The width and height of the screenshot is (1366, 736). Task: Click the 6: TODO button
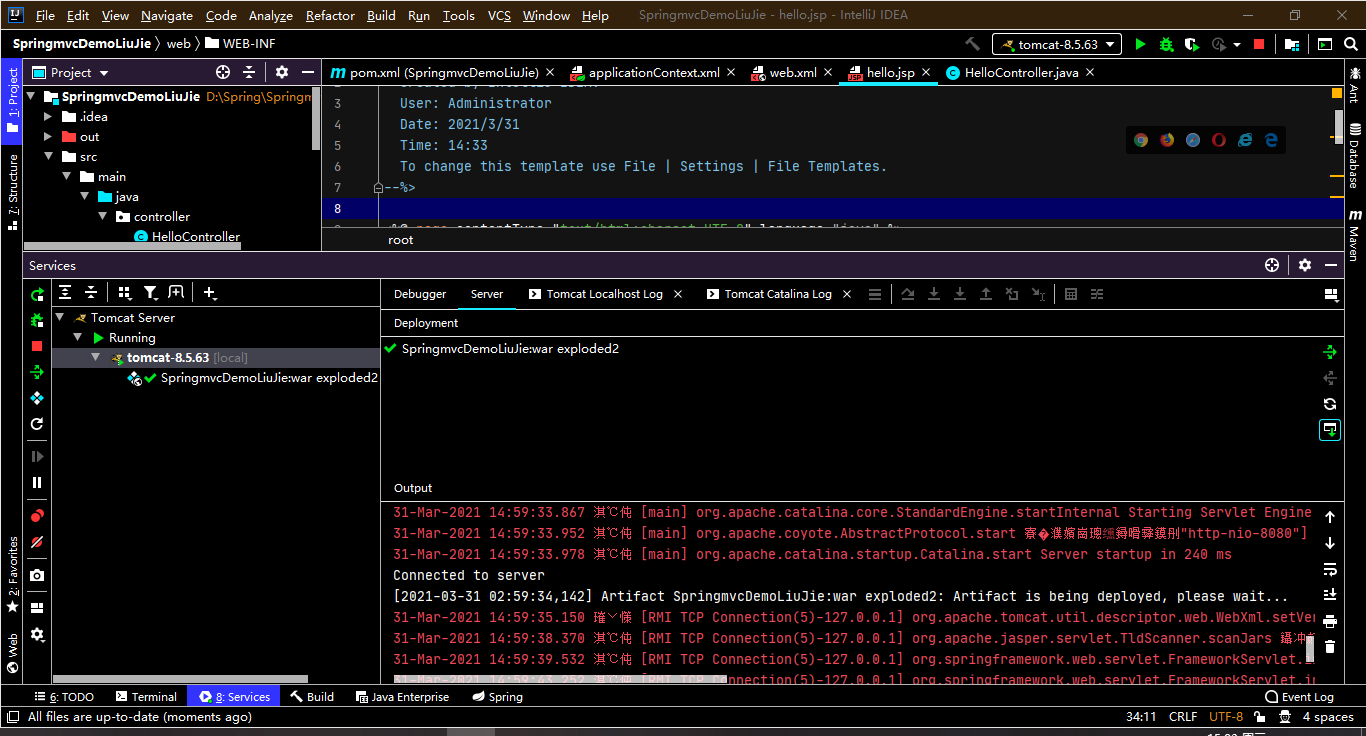pos(64,697)
